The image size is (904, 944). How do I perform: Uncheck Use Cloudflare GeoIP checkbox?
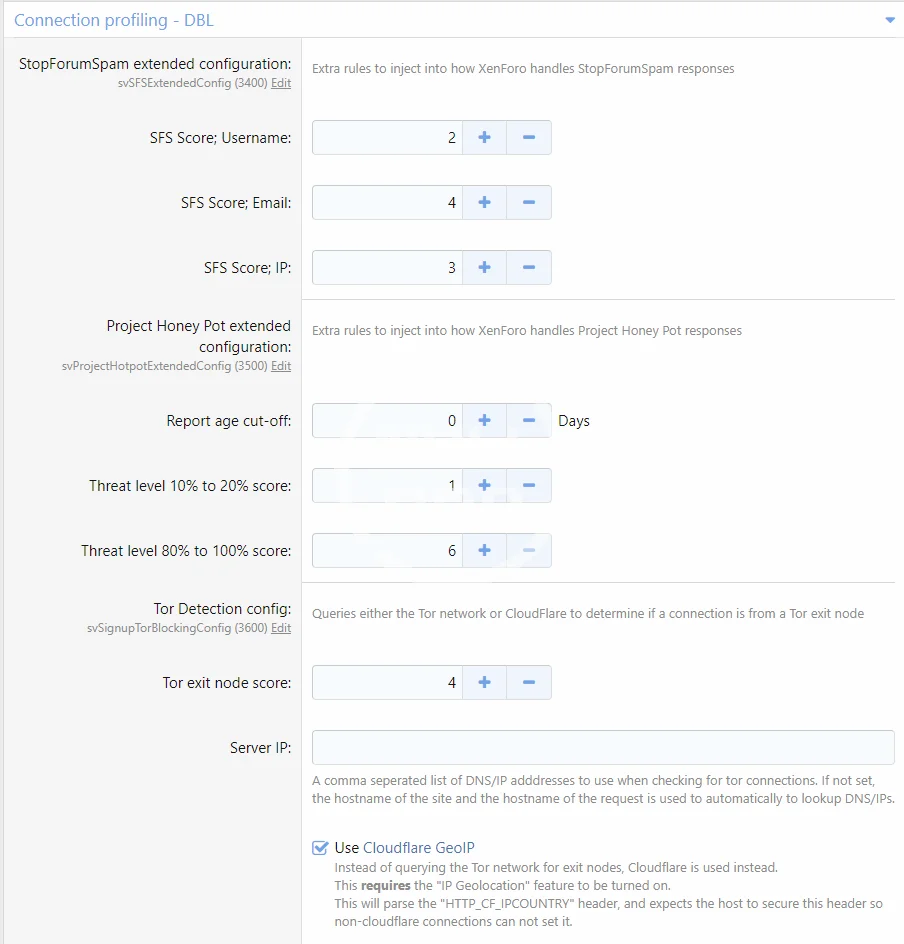click(320, 848)
